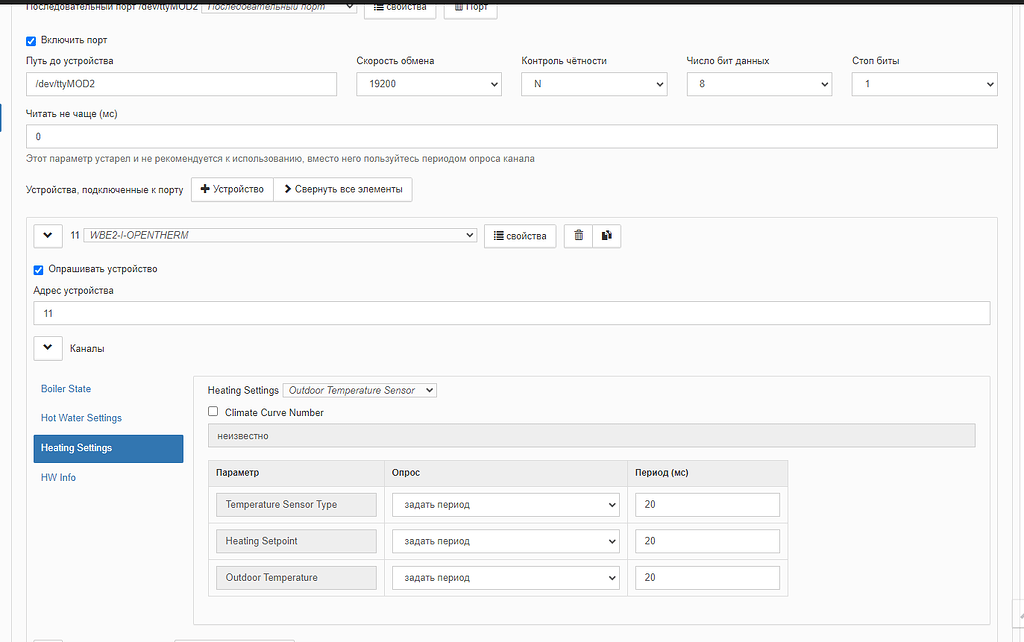Switch to Boiler State tab

(66, 389)
